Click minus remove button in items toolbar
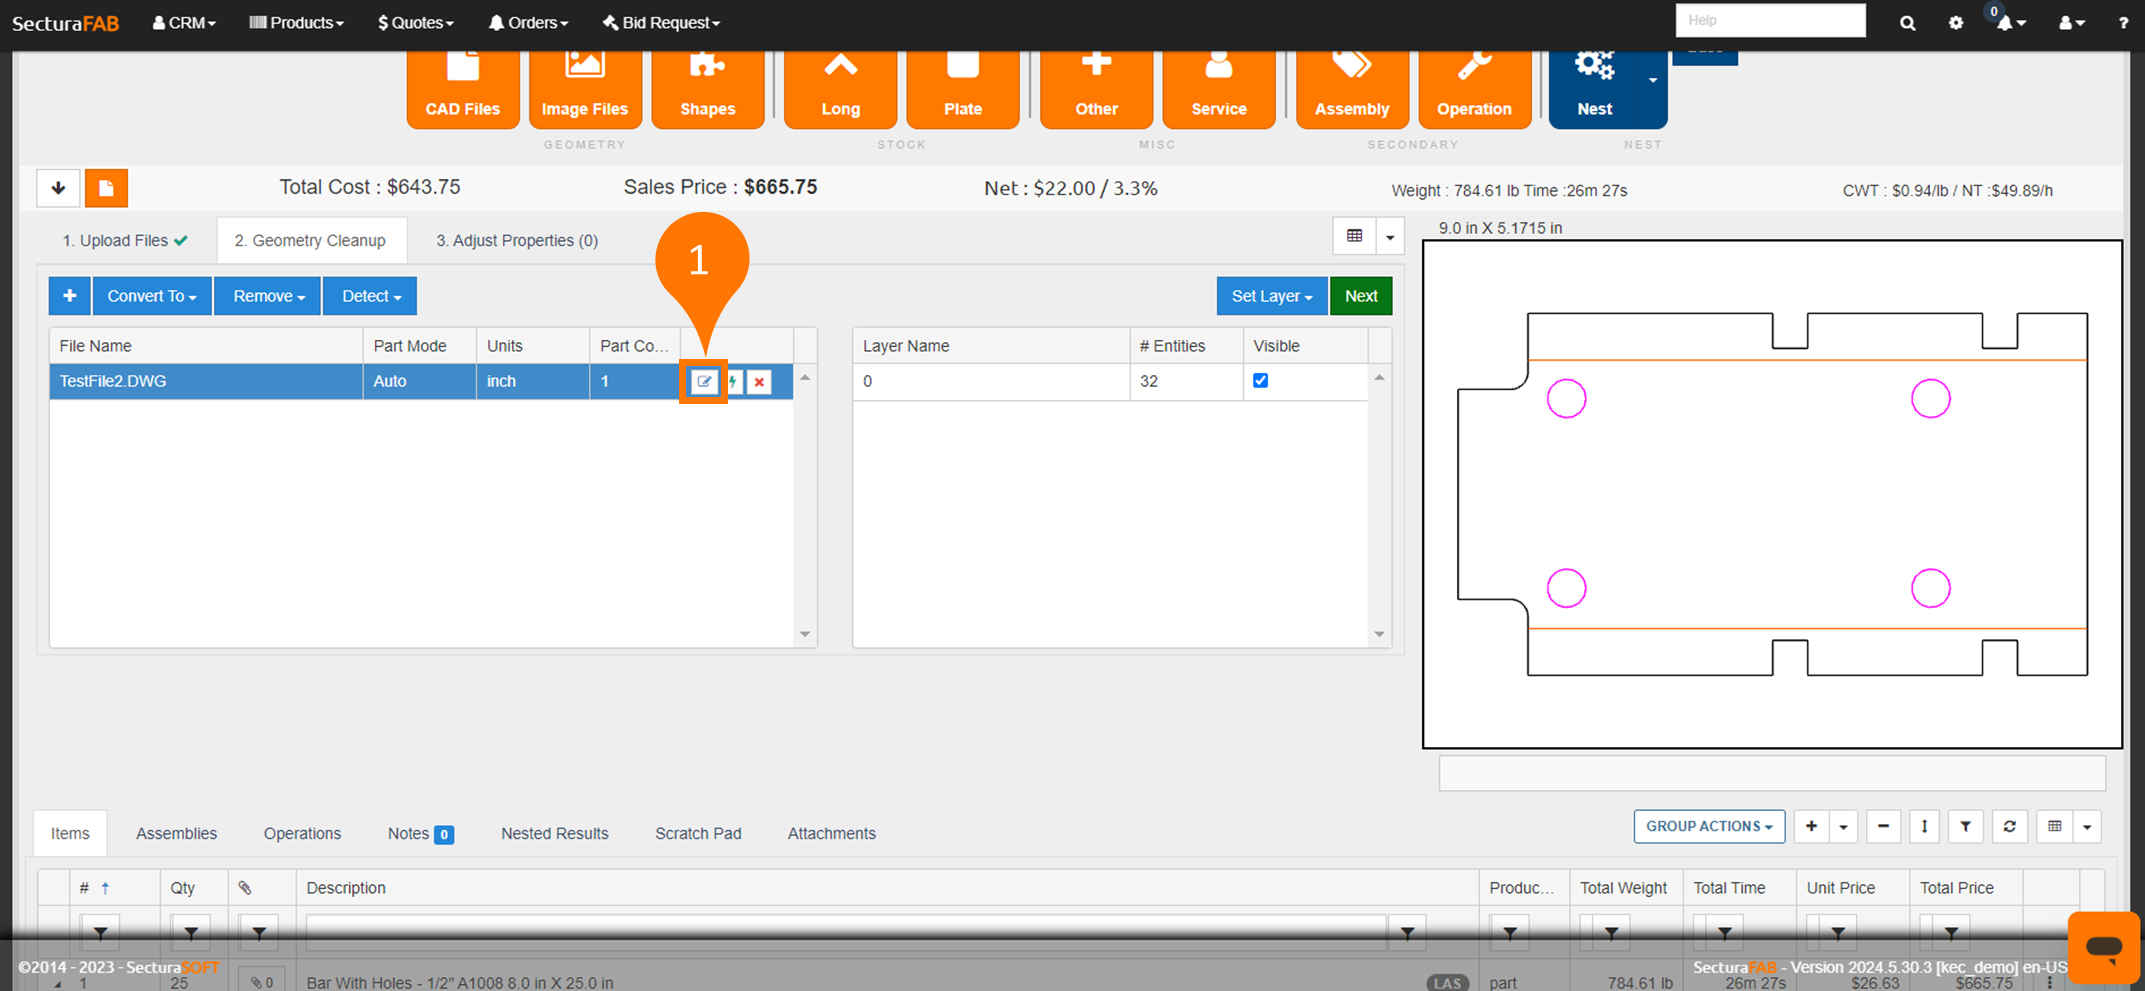The width and height of the screenshot is (2145, 991). click(1883, 826)
